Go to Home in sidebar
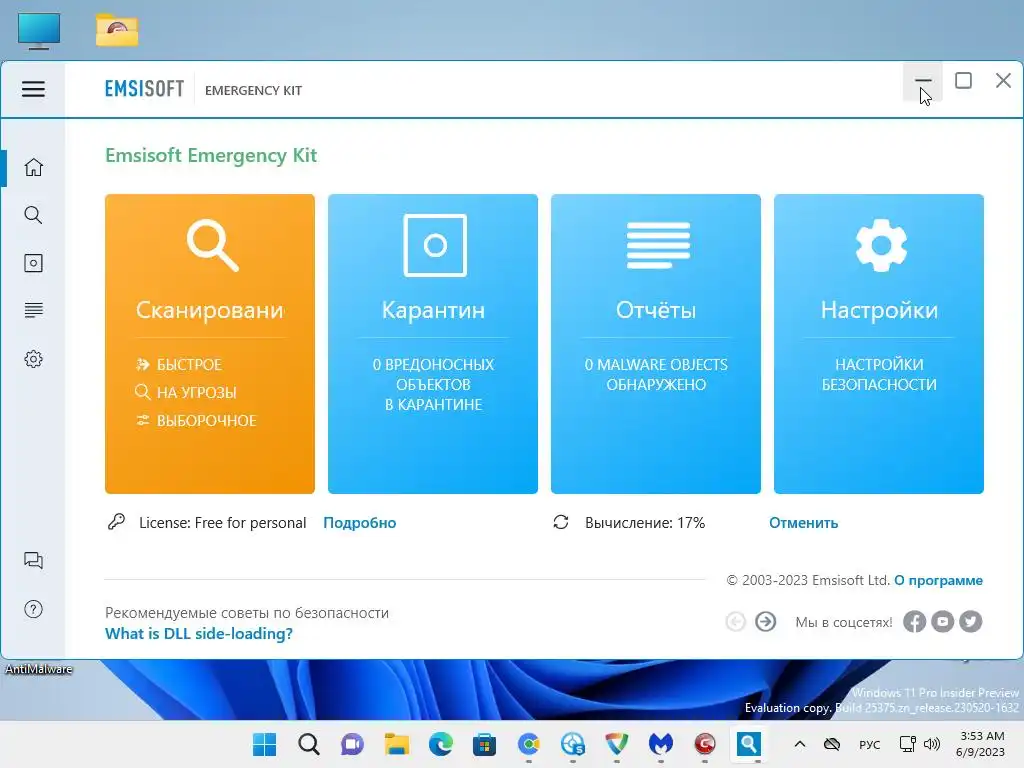 click(33, 167)
